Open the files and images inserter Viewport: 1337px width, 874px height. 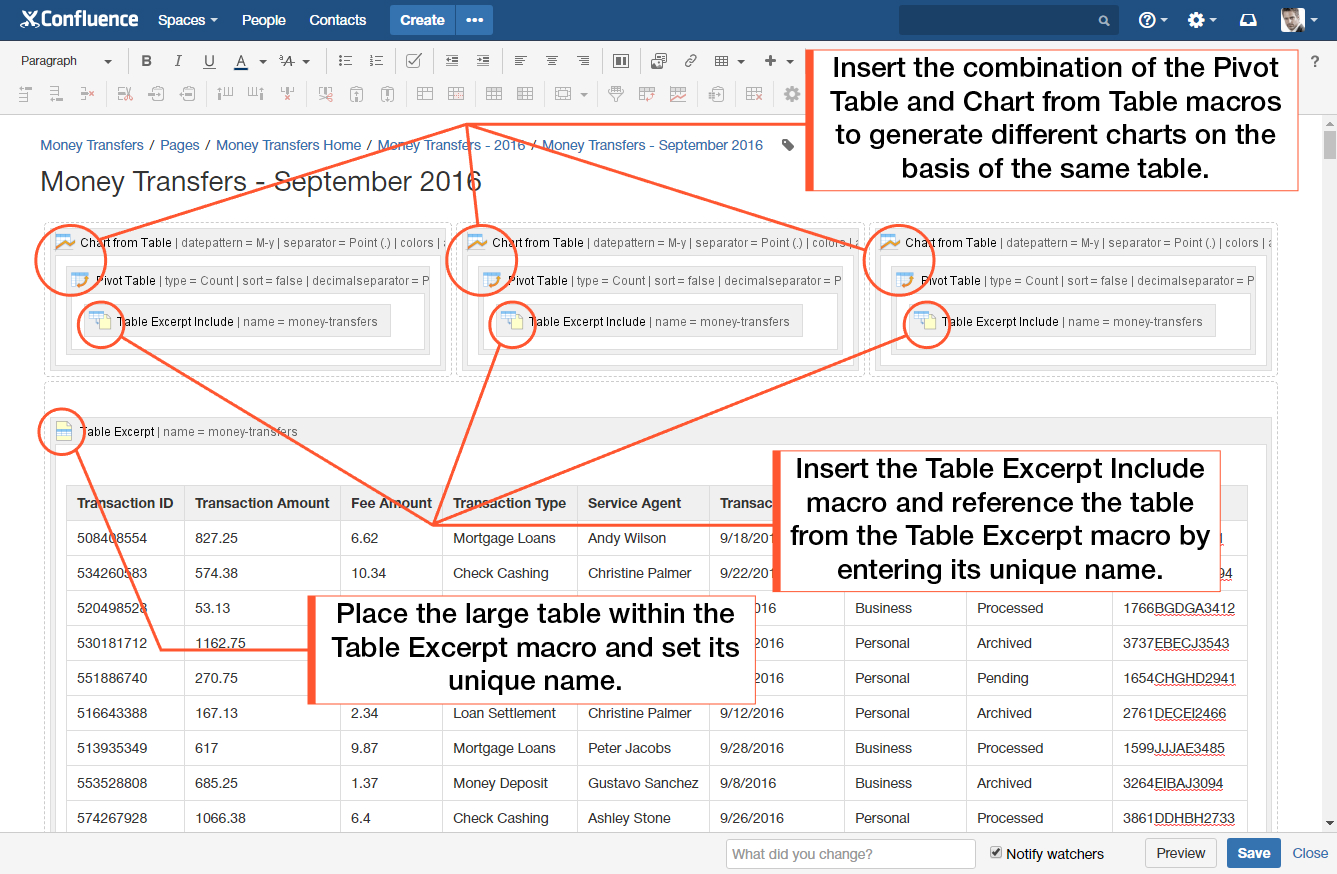coord(658,60)
